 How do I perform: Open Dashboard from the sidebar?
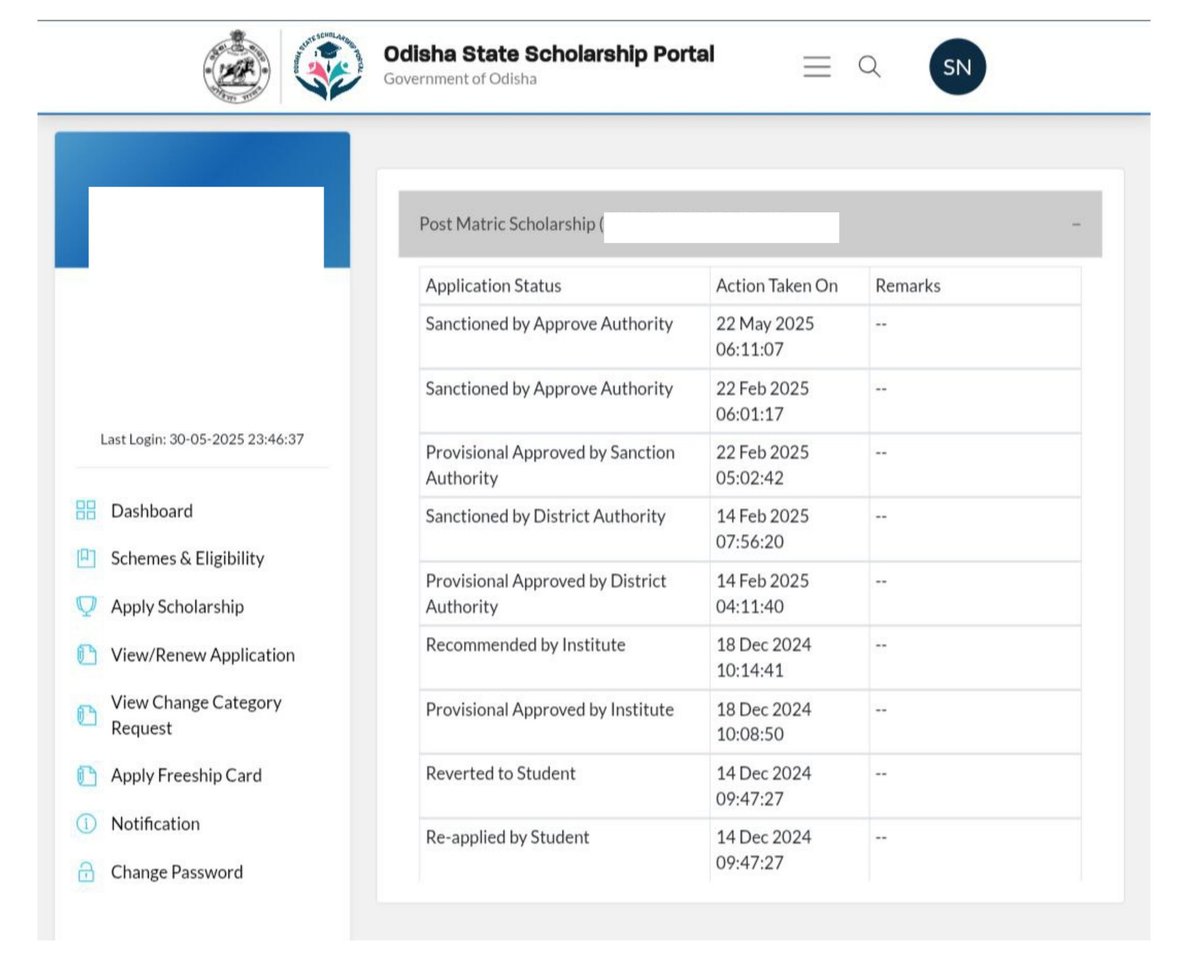(152, 511)
